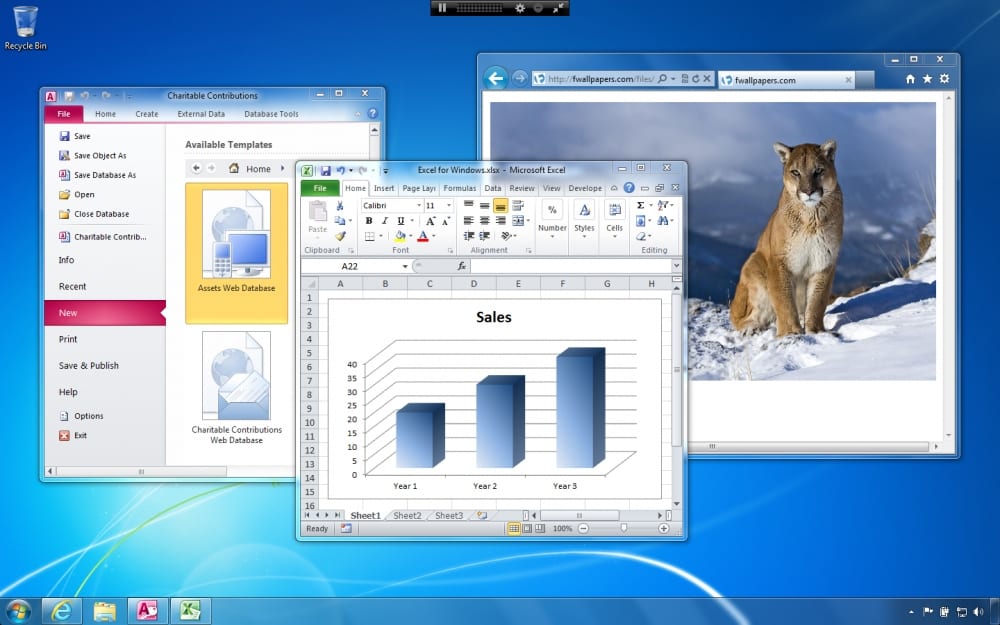This screenshot has height=625, width=1000.
Task: Click the macro record icon in Excel status bar
Action: (346, 528)
